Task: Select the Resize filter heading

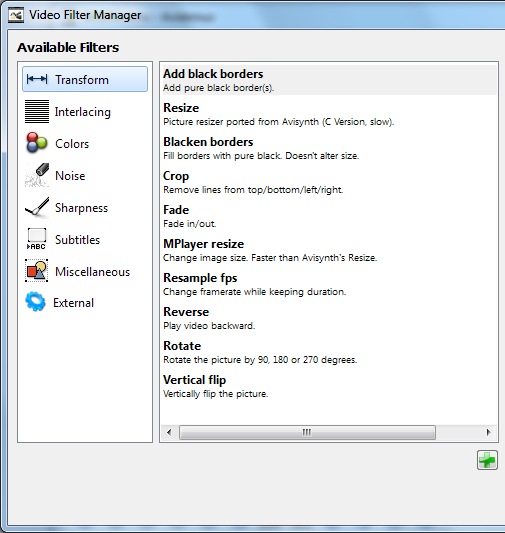Action: pyautogui.click(x=181, y=108)
